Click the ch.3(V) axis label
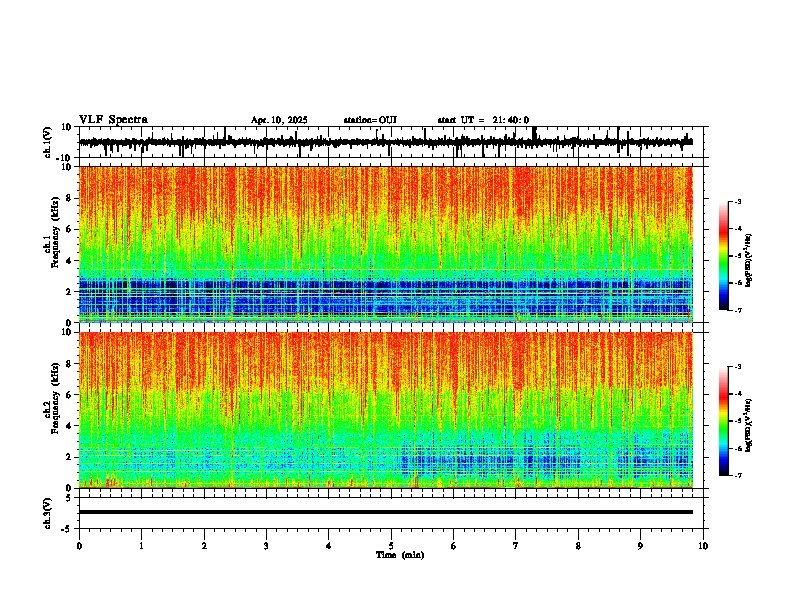Viewport: 792px width, 612px height. click(x=48, y=513)
